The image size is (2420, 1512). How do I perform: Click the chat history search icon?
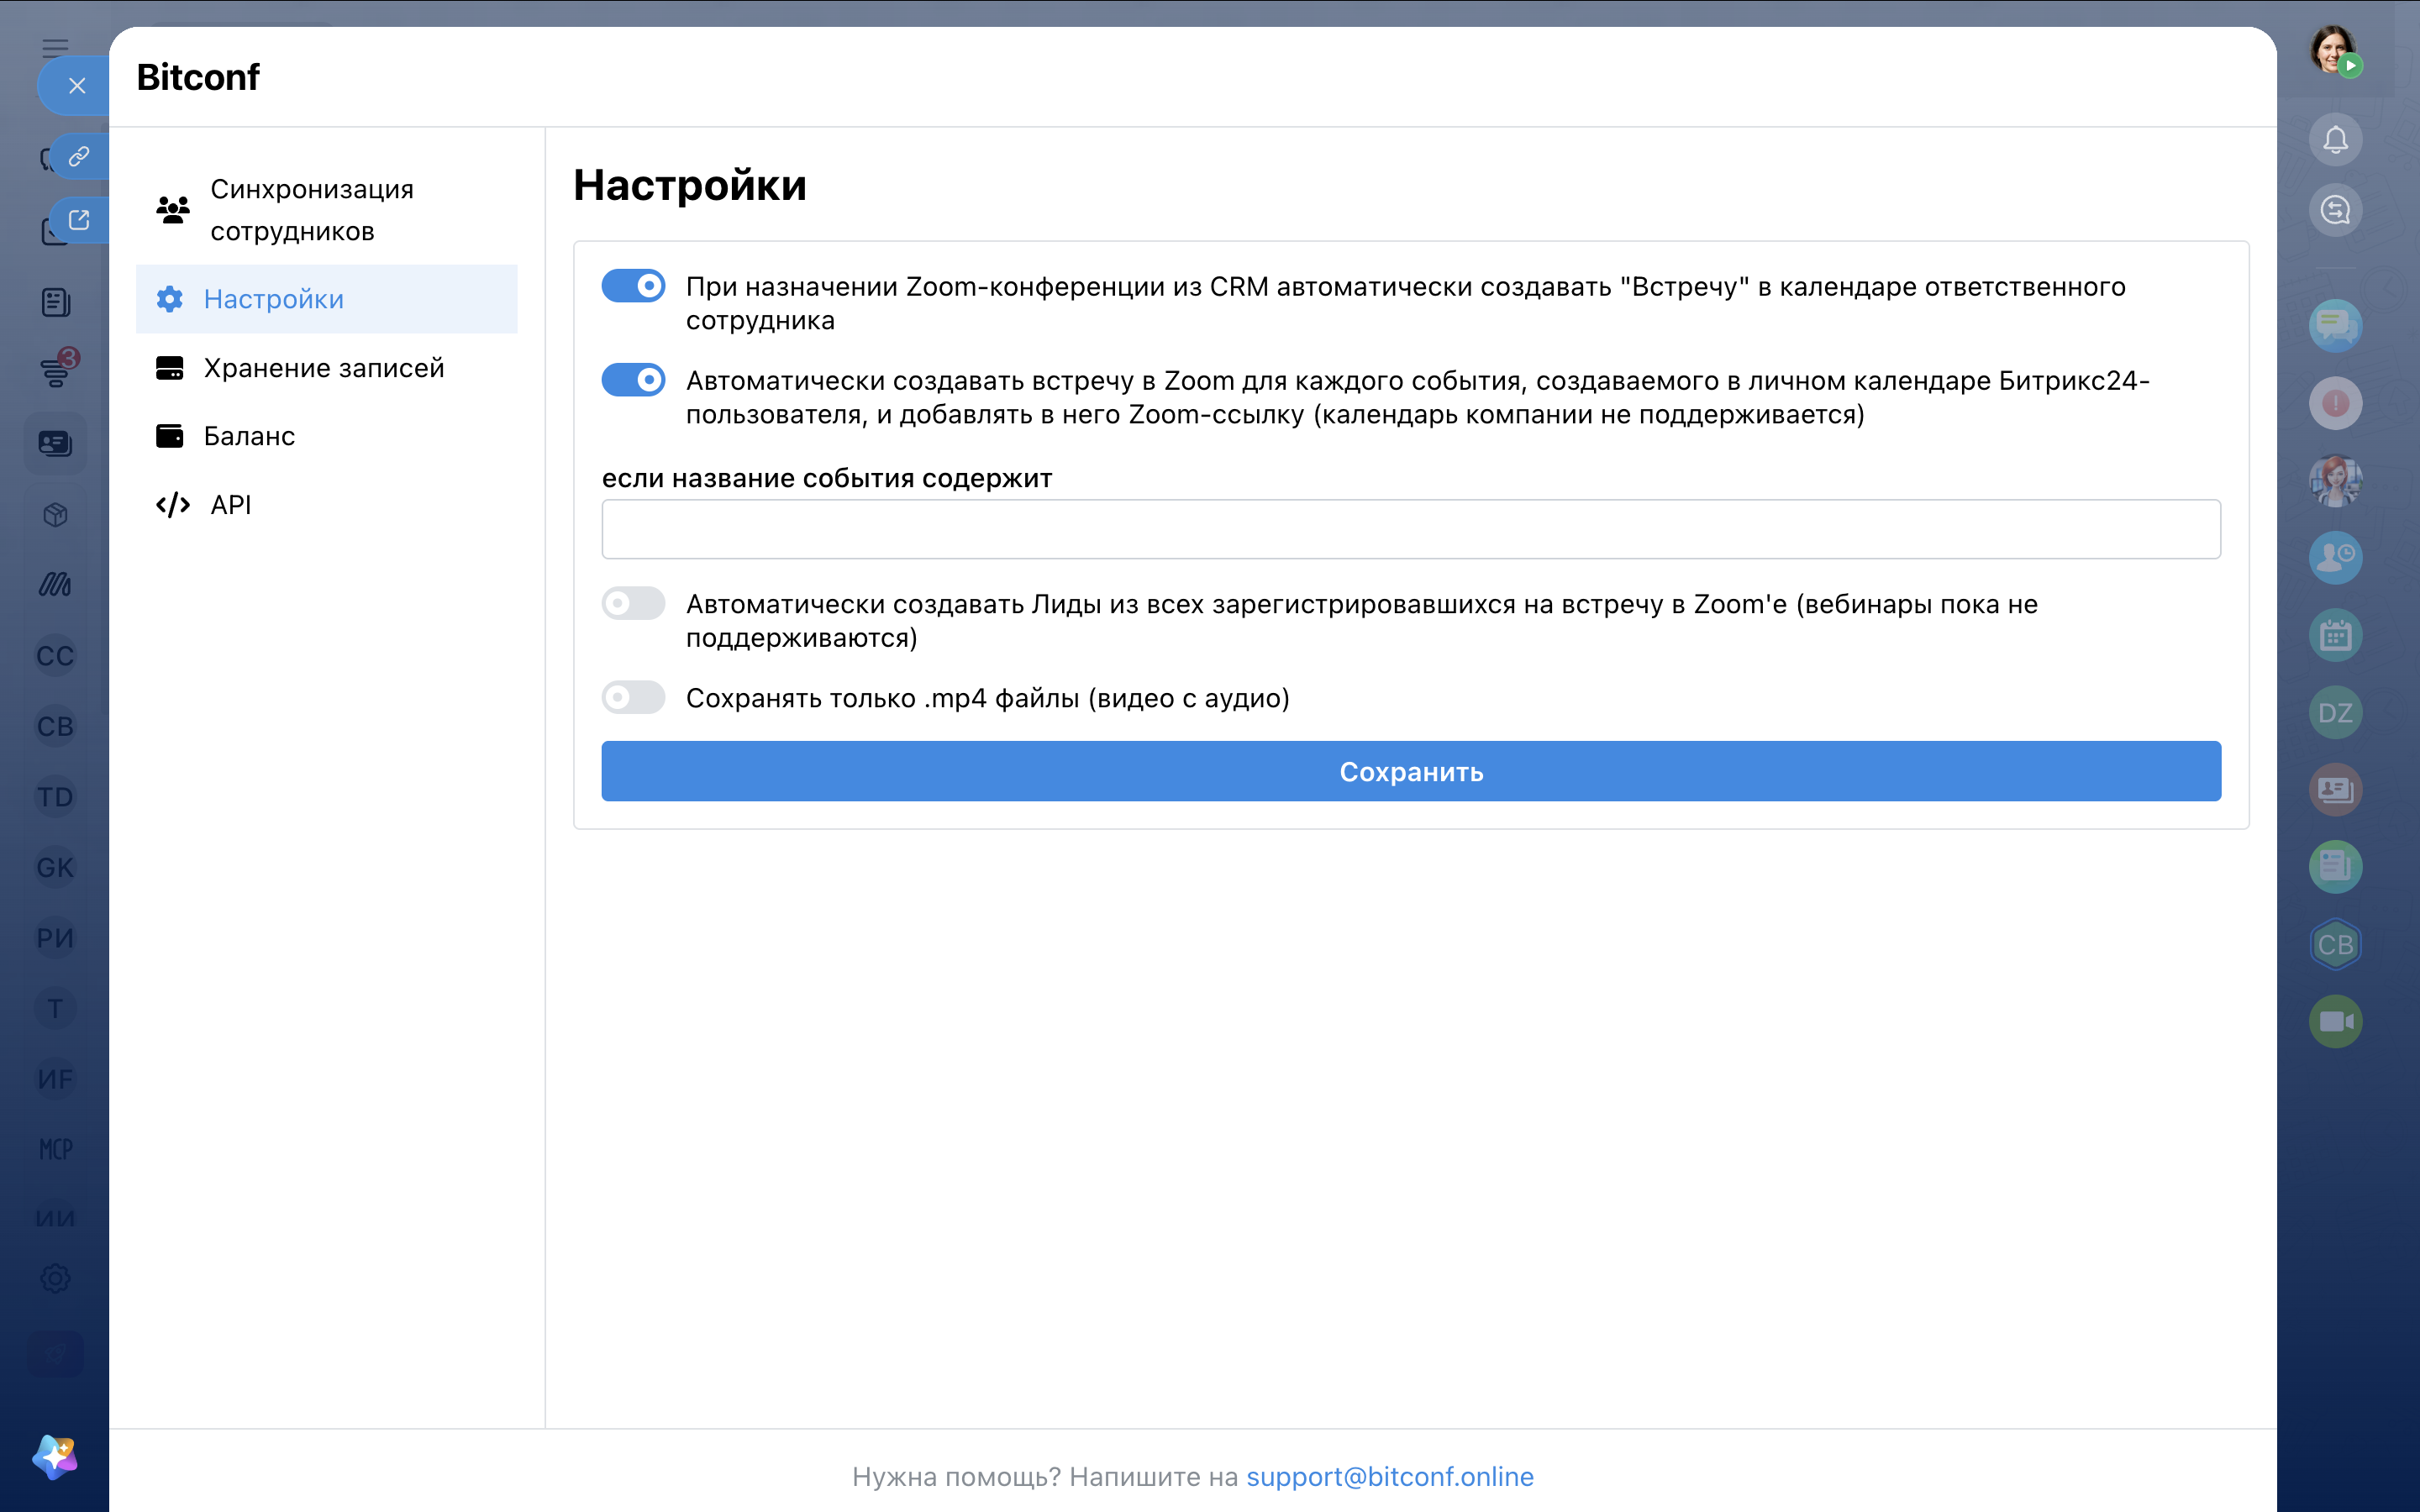pos(2334,210)
